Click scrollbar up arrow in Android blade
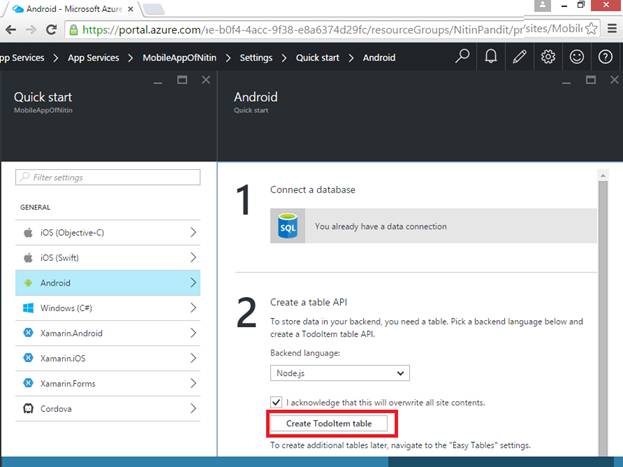Screen dimensions: 623x467 [x=603, y=175]
